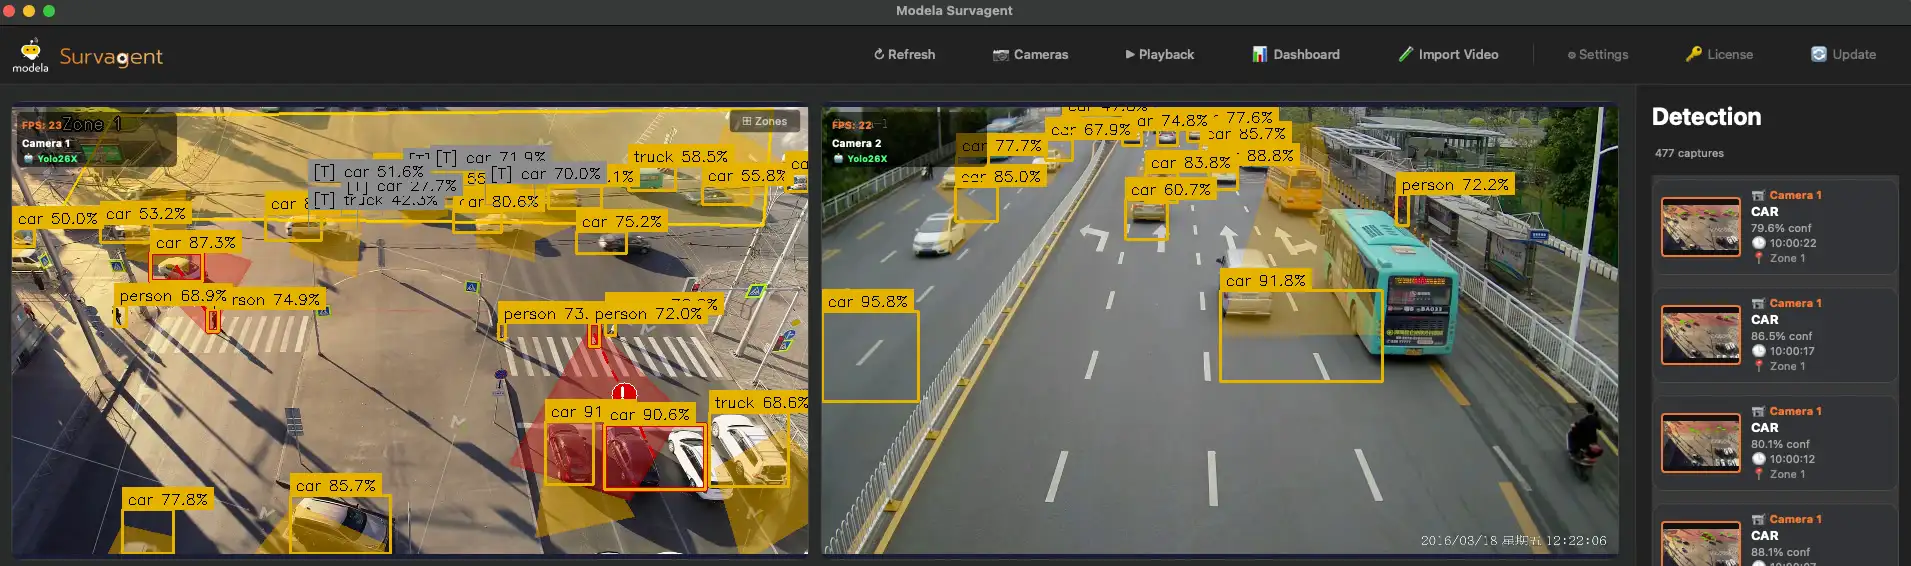This screenshot has width=1911, height=566.
Task: Click the Modela bee logo
Action: 31,55
